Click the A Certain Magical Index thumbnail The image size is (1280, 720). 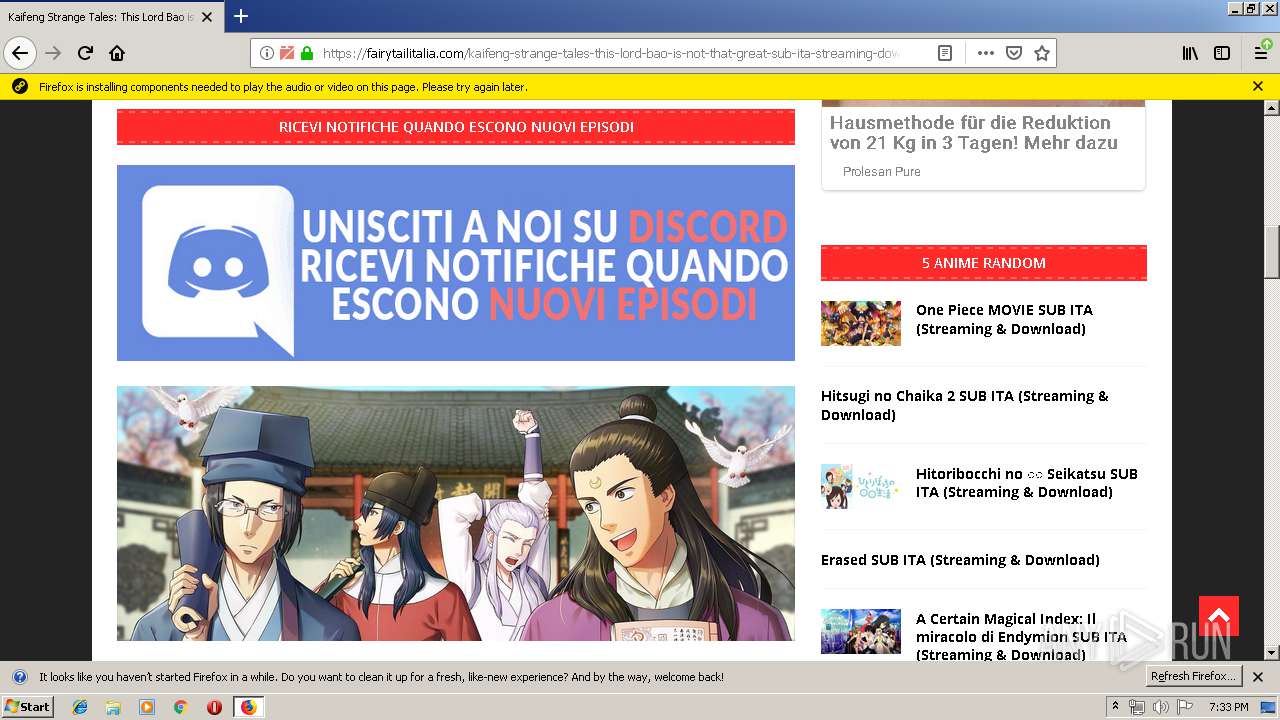point(861,632)
